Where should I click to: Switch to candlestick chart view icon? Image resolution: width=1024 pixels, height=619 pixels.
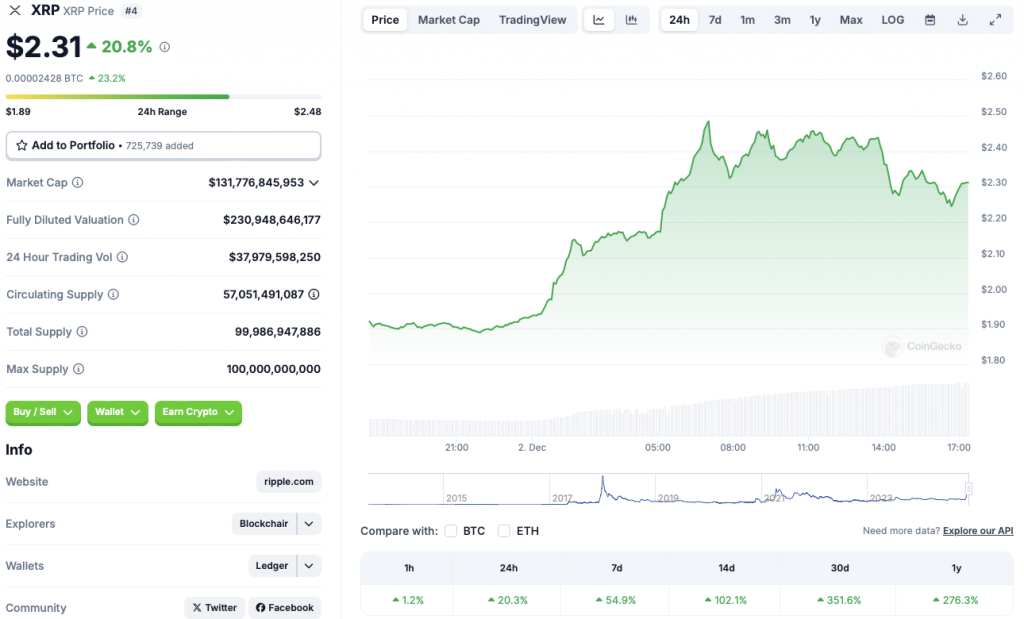[x=631, y=20]
